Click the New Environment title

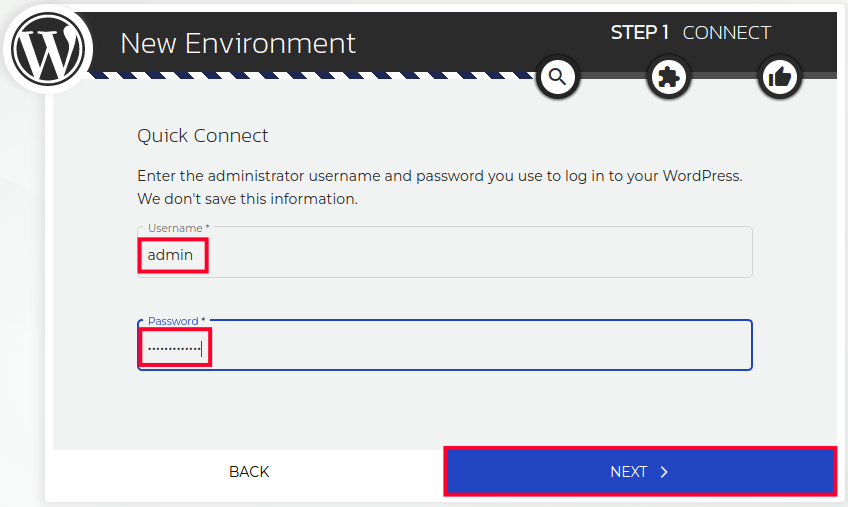[238, 43]
